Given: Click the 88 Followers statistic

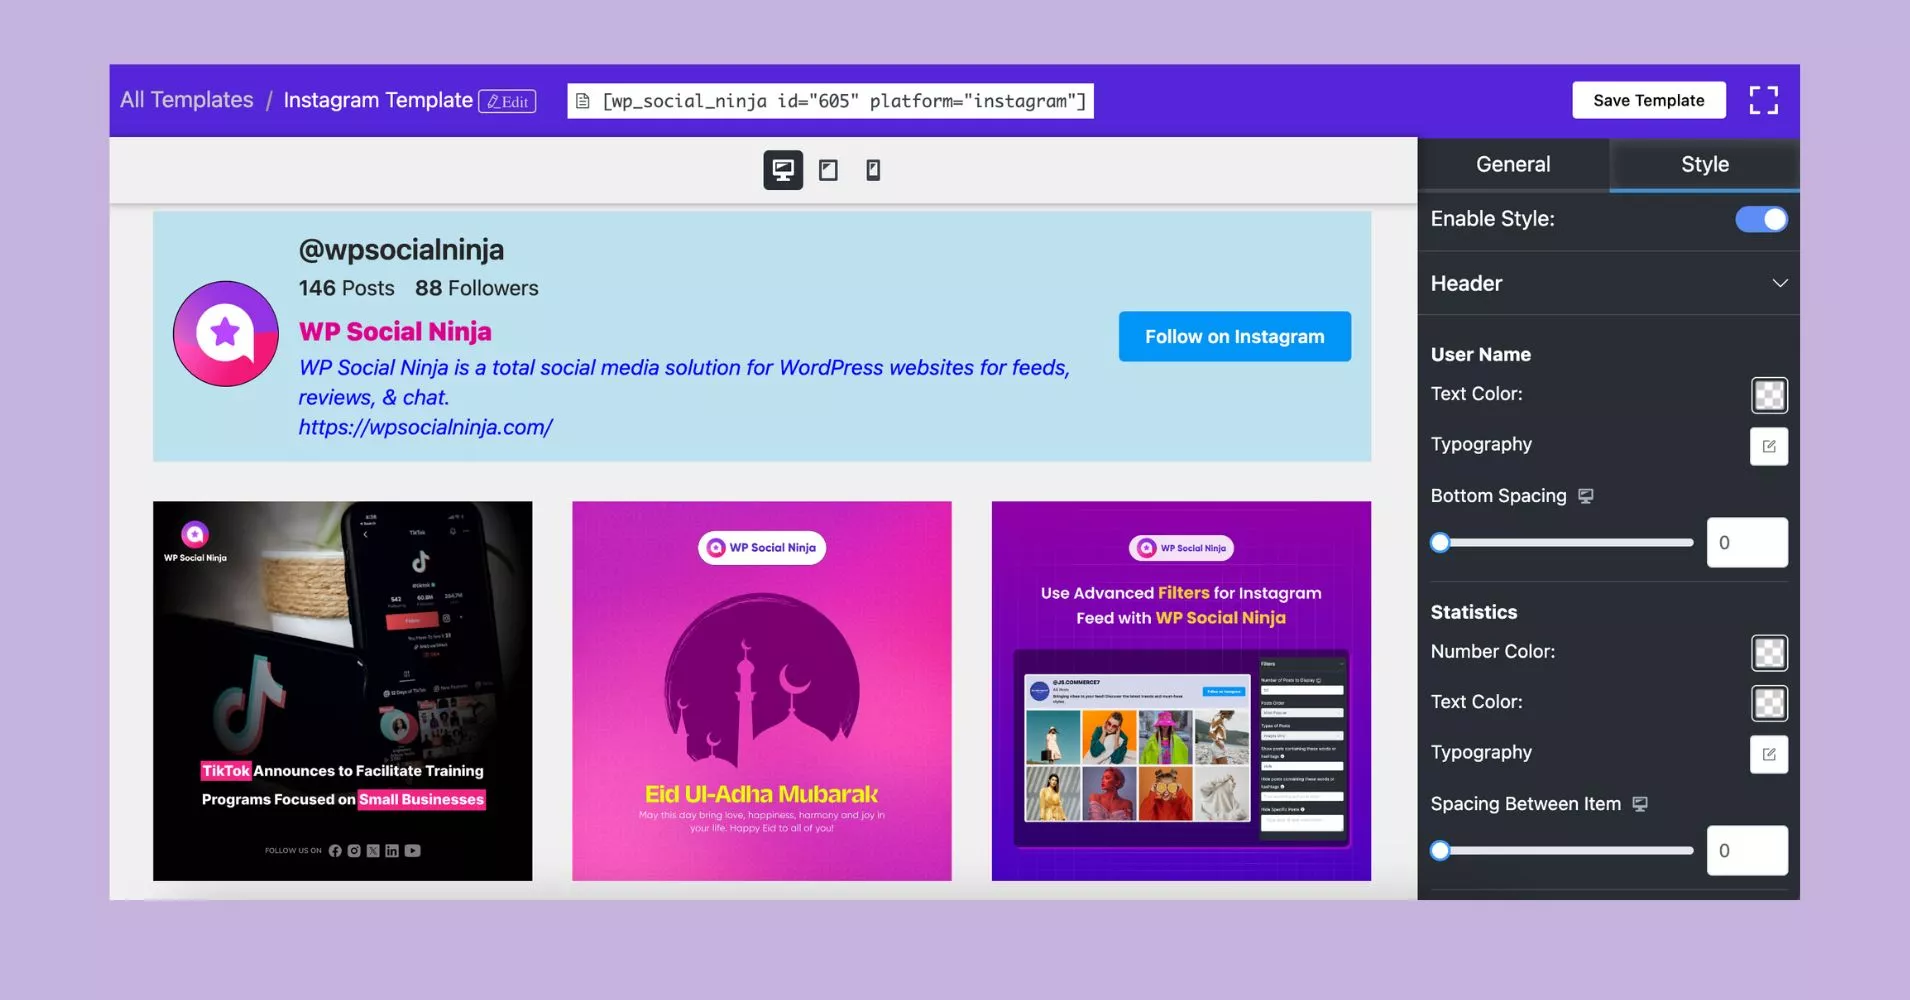Looking at the screenshot, I should (476, 288).
